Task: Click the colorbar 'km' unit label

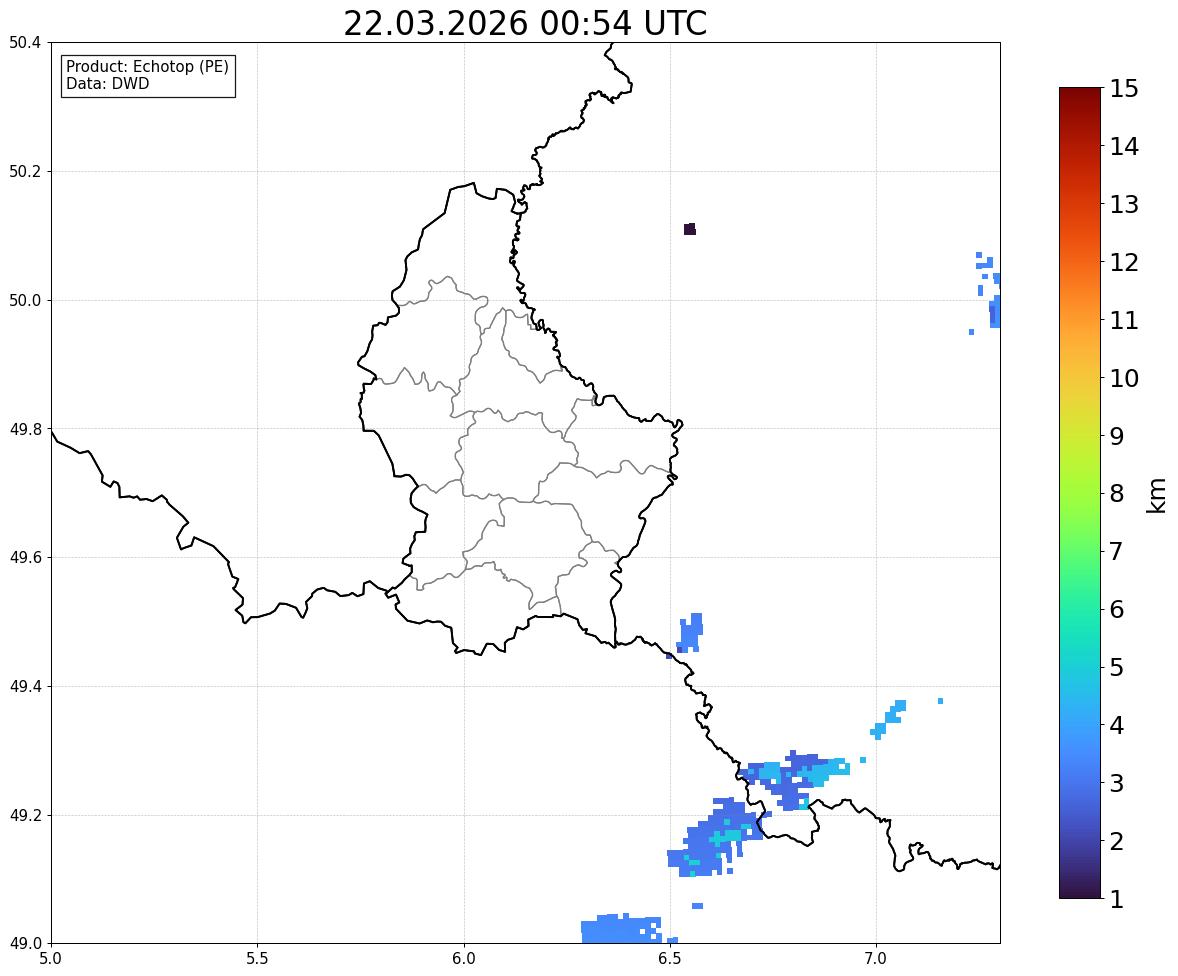Action: (1157, 496)
